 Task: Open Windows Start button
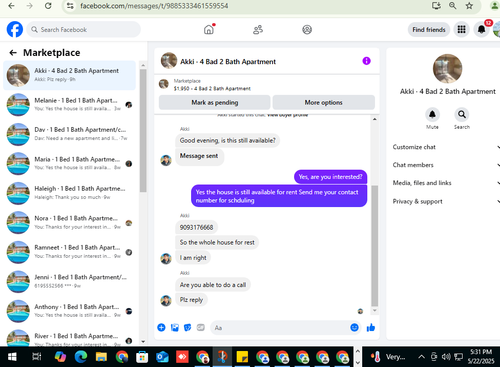tap(12, 357)
